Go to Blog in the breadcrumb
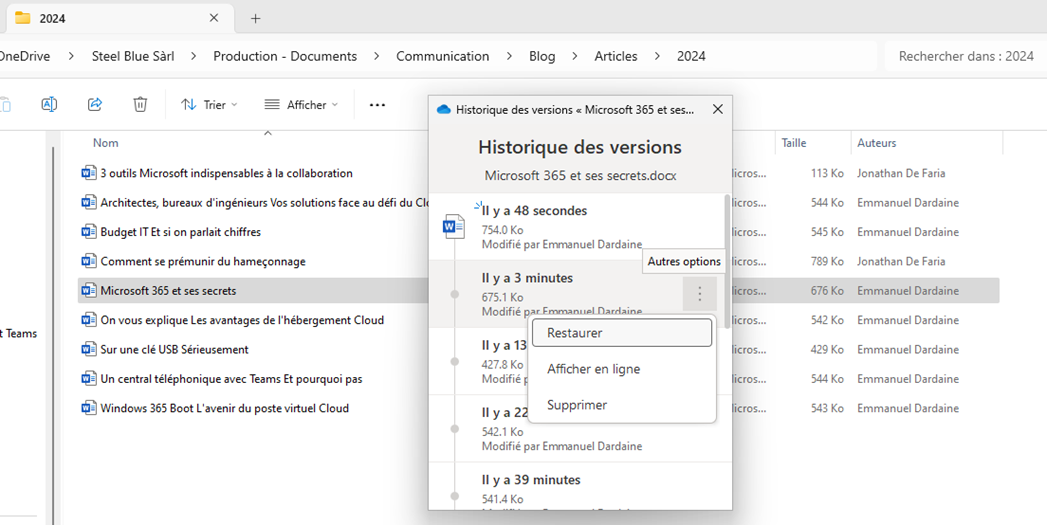Screen dimensions: 1047x525 (542, 56)
